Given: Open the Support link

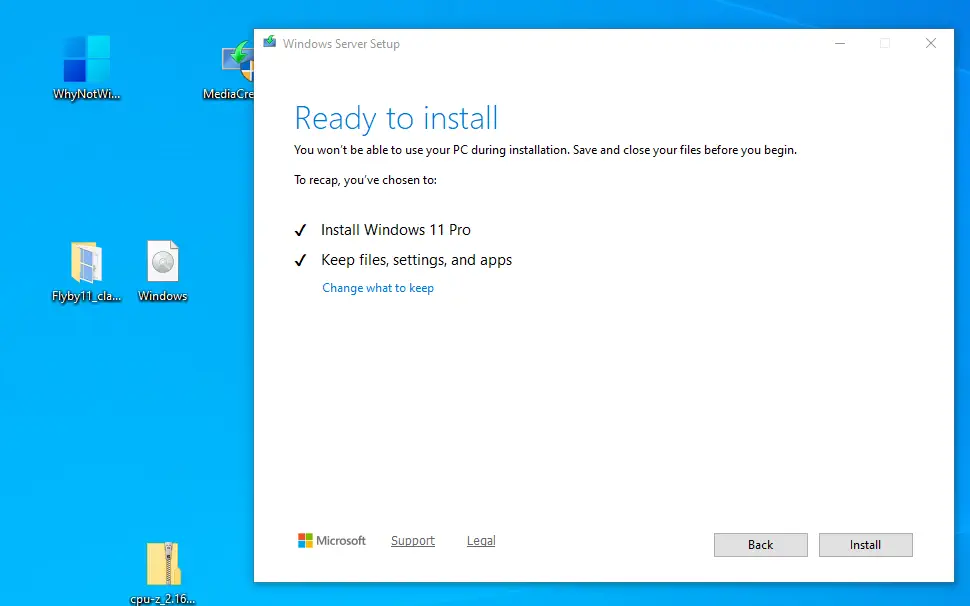Looking at the screenshot, I should [413, 540].
